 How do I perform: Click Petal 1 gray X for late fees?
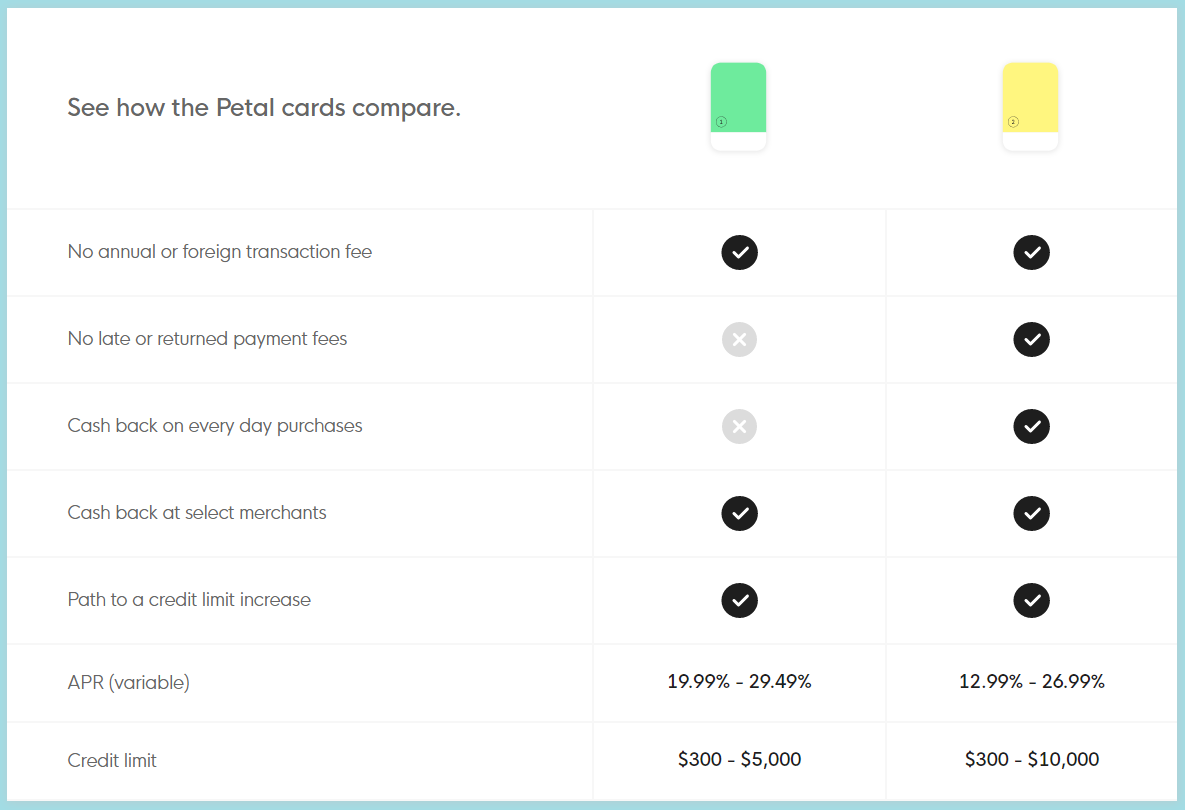pyautogui.click(x=739, y=339)
